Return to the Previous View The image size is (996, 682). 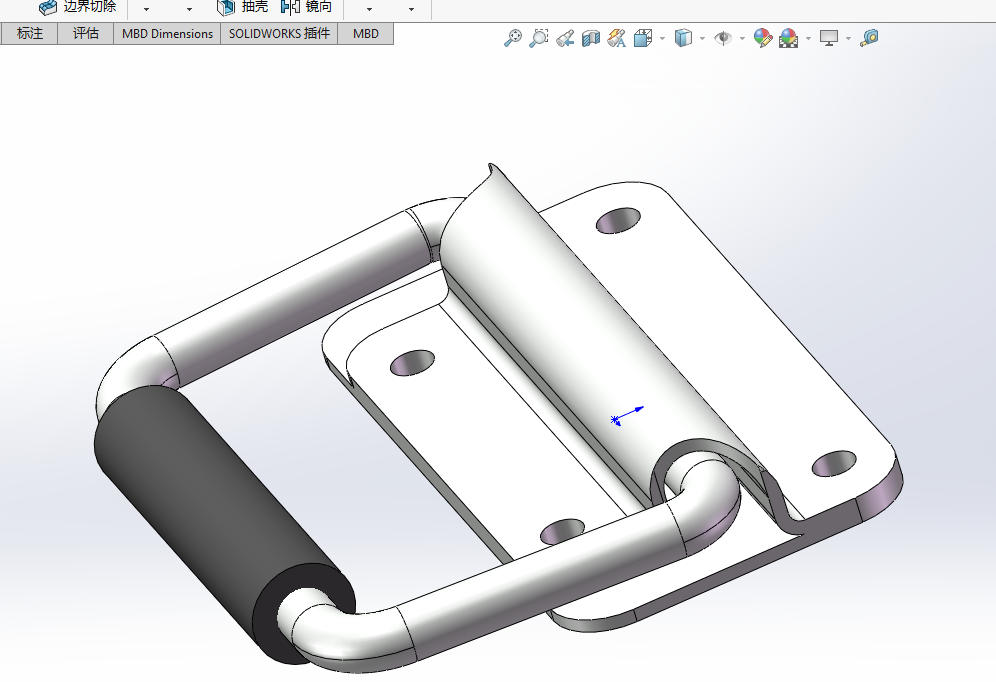point(565,38)
